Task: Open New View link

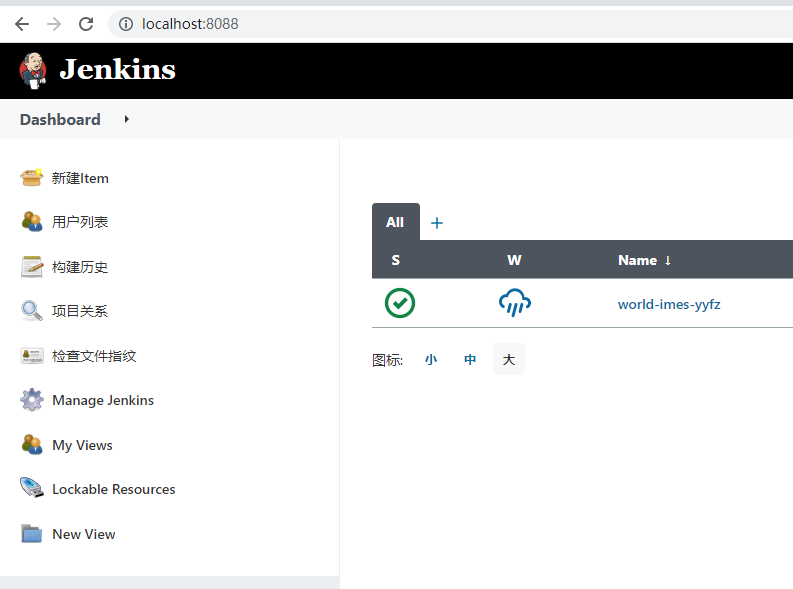Action: click(x=84, y=534)
